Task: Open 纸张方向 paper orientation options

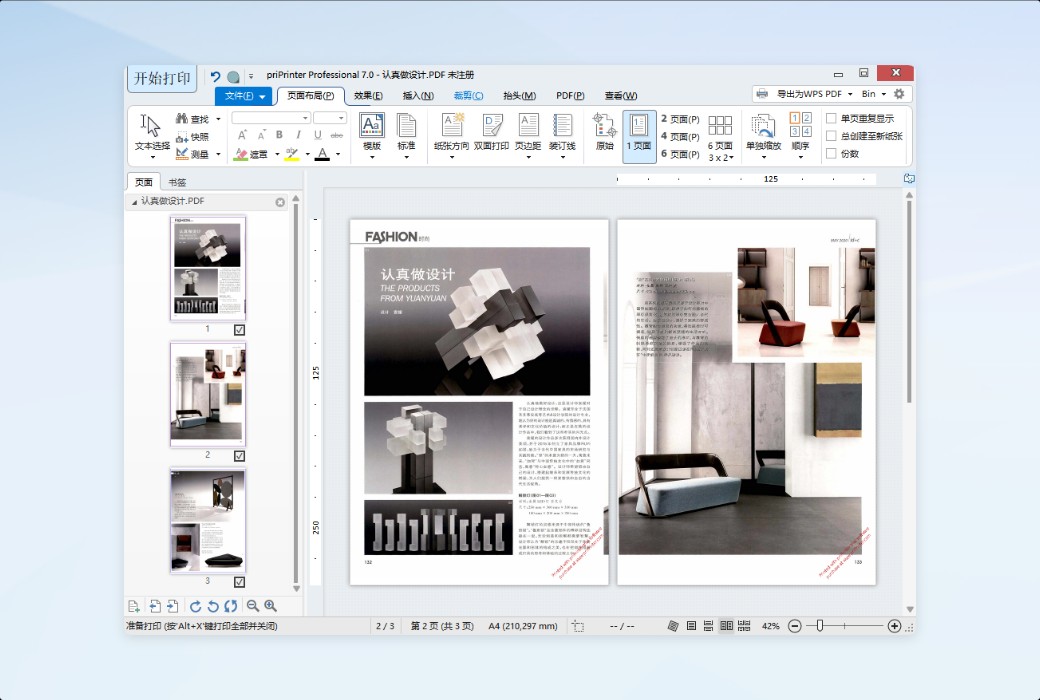Action: pyautogui.click(x=452, y=136)
